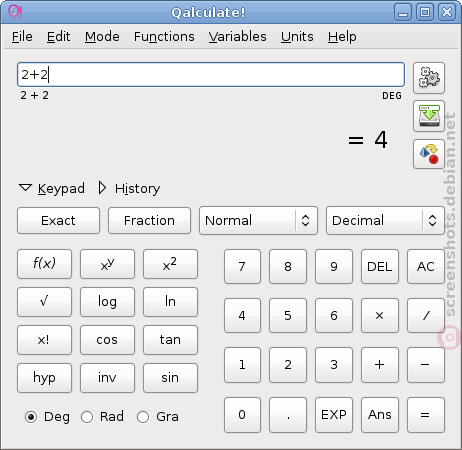Click the DEL key
Screen dimensions: 462x450
380,266
